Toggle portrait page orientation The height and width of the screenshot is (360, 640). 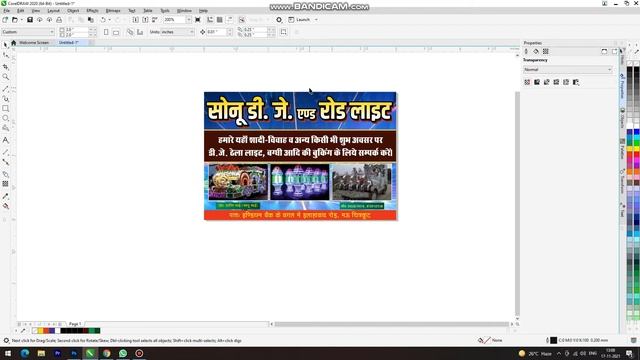coord(106,32)
